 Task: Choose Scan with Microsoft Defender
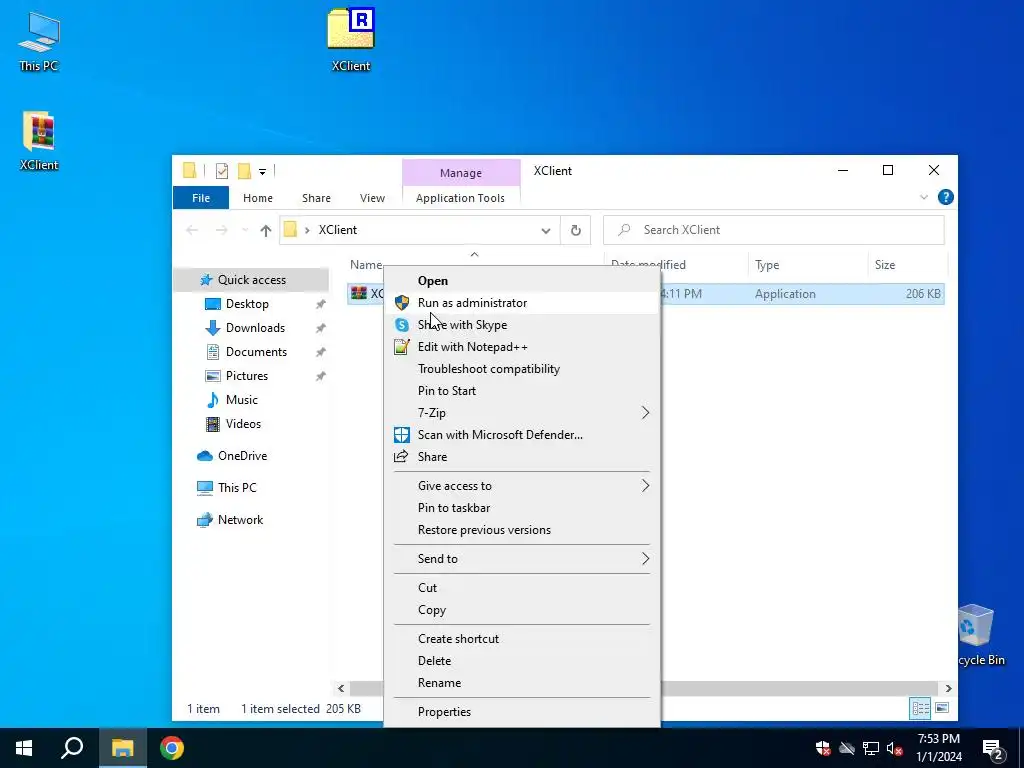click(x=522, y=435)
